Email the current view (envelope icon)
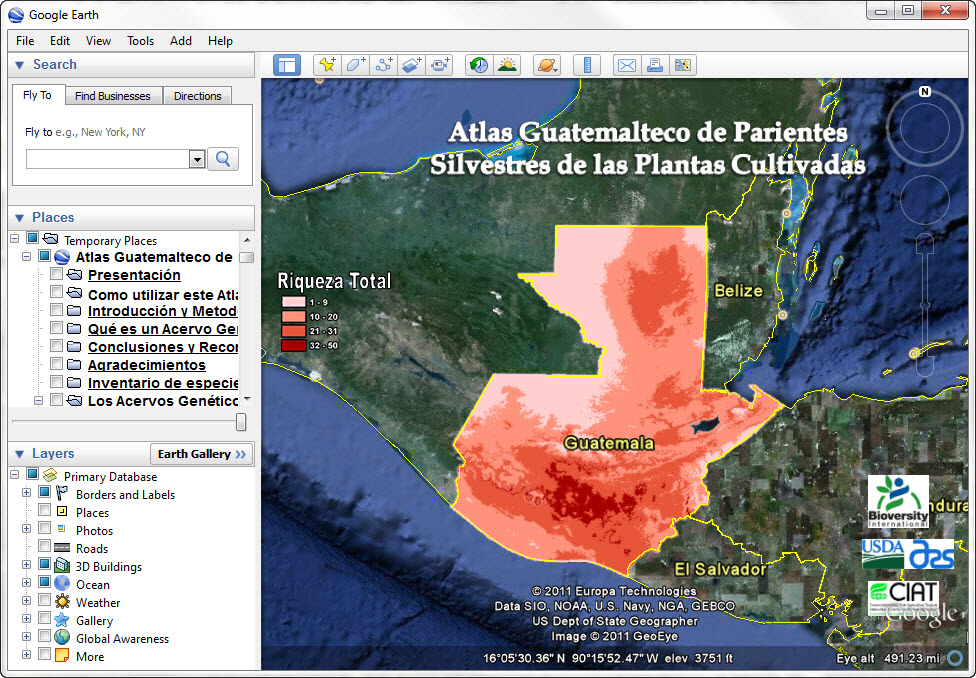The height and width of the screenshot is (678, 976). (627, 65)
